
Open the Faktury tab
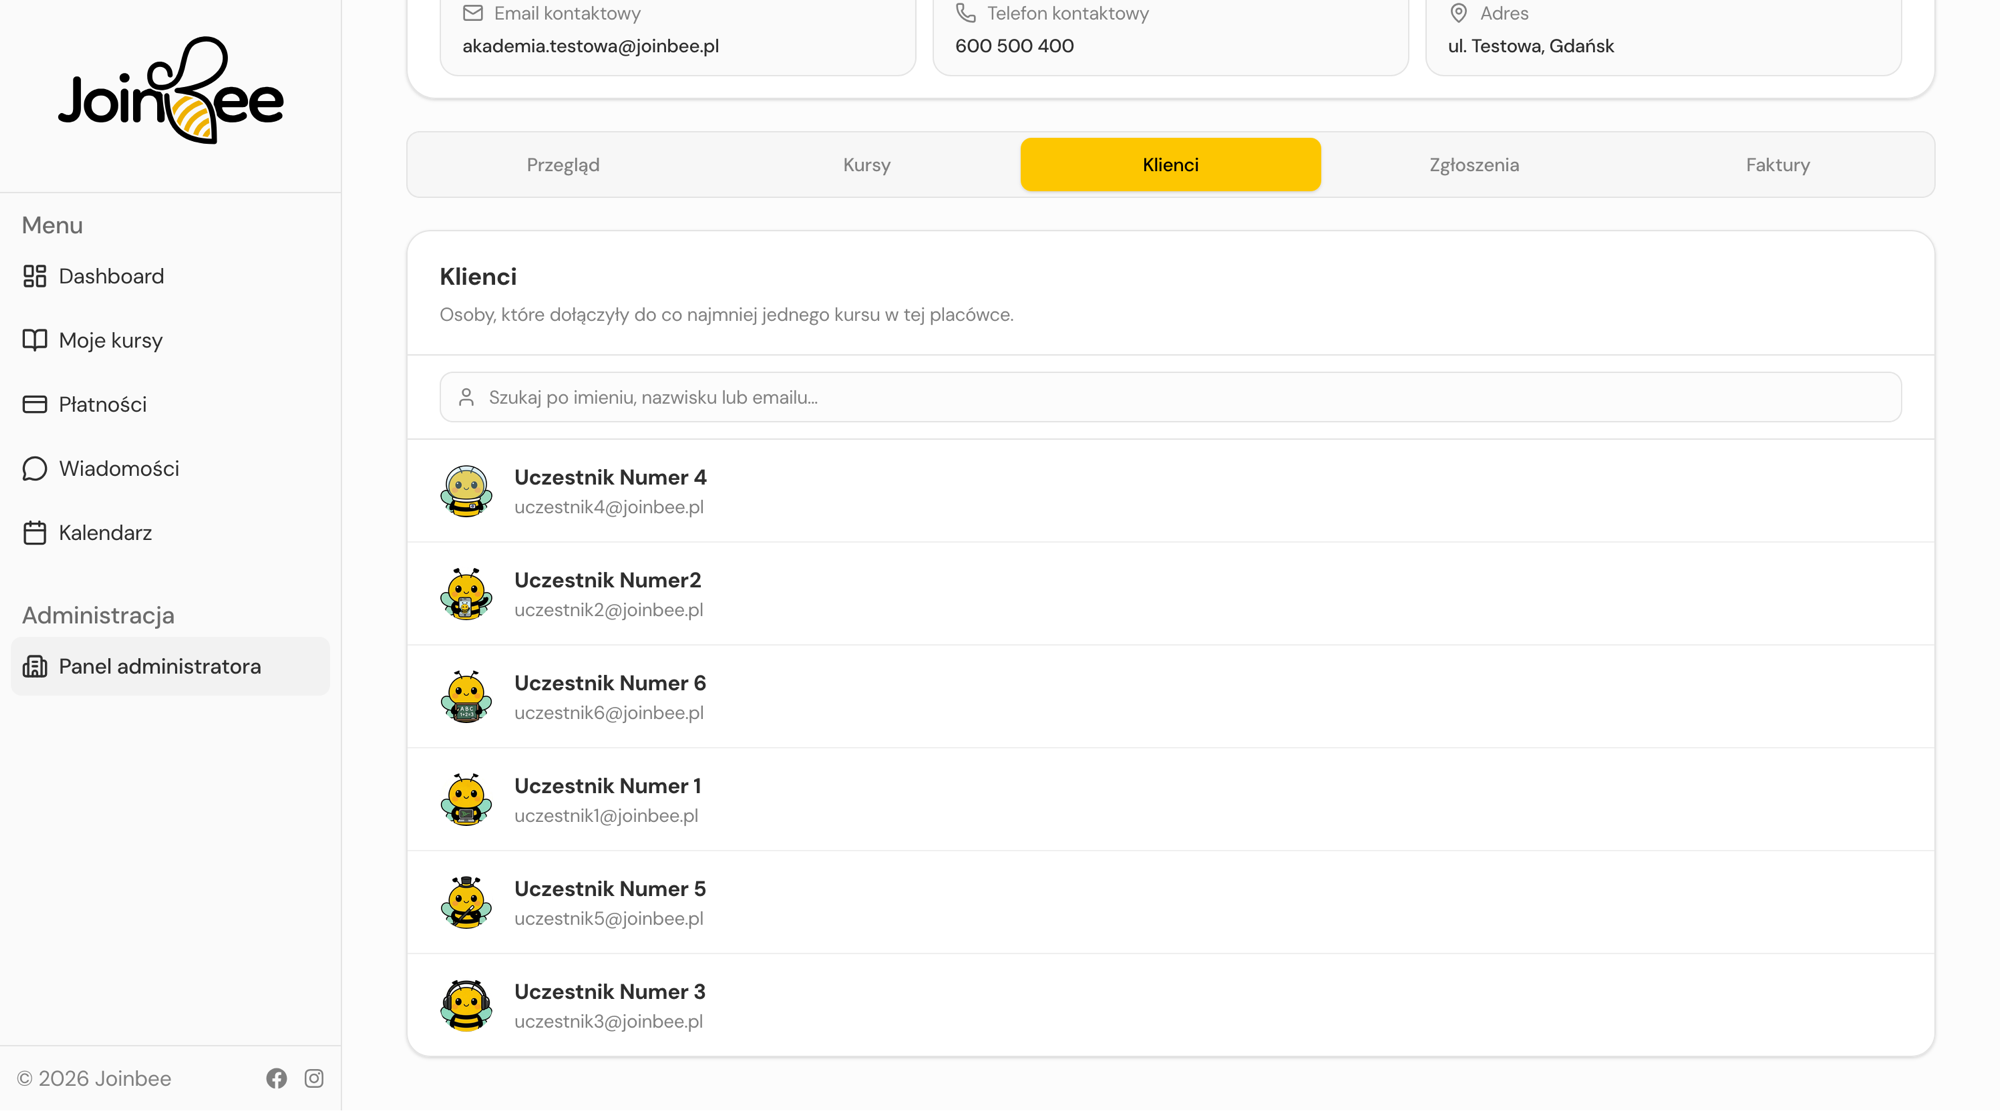pos(1778,165)
